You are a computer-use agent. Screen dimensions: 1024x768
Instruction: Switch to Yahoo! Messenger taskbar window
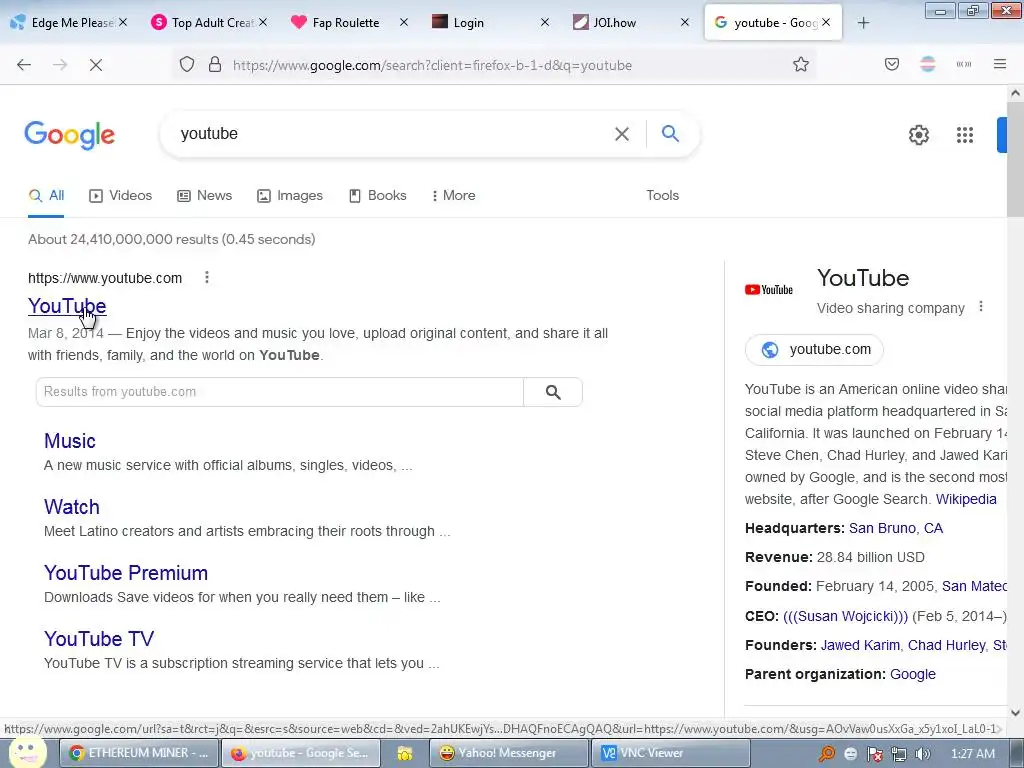point(509,753)
